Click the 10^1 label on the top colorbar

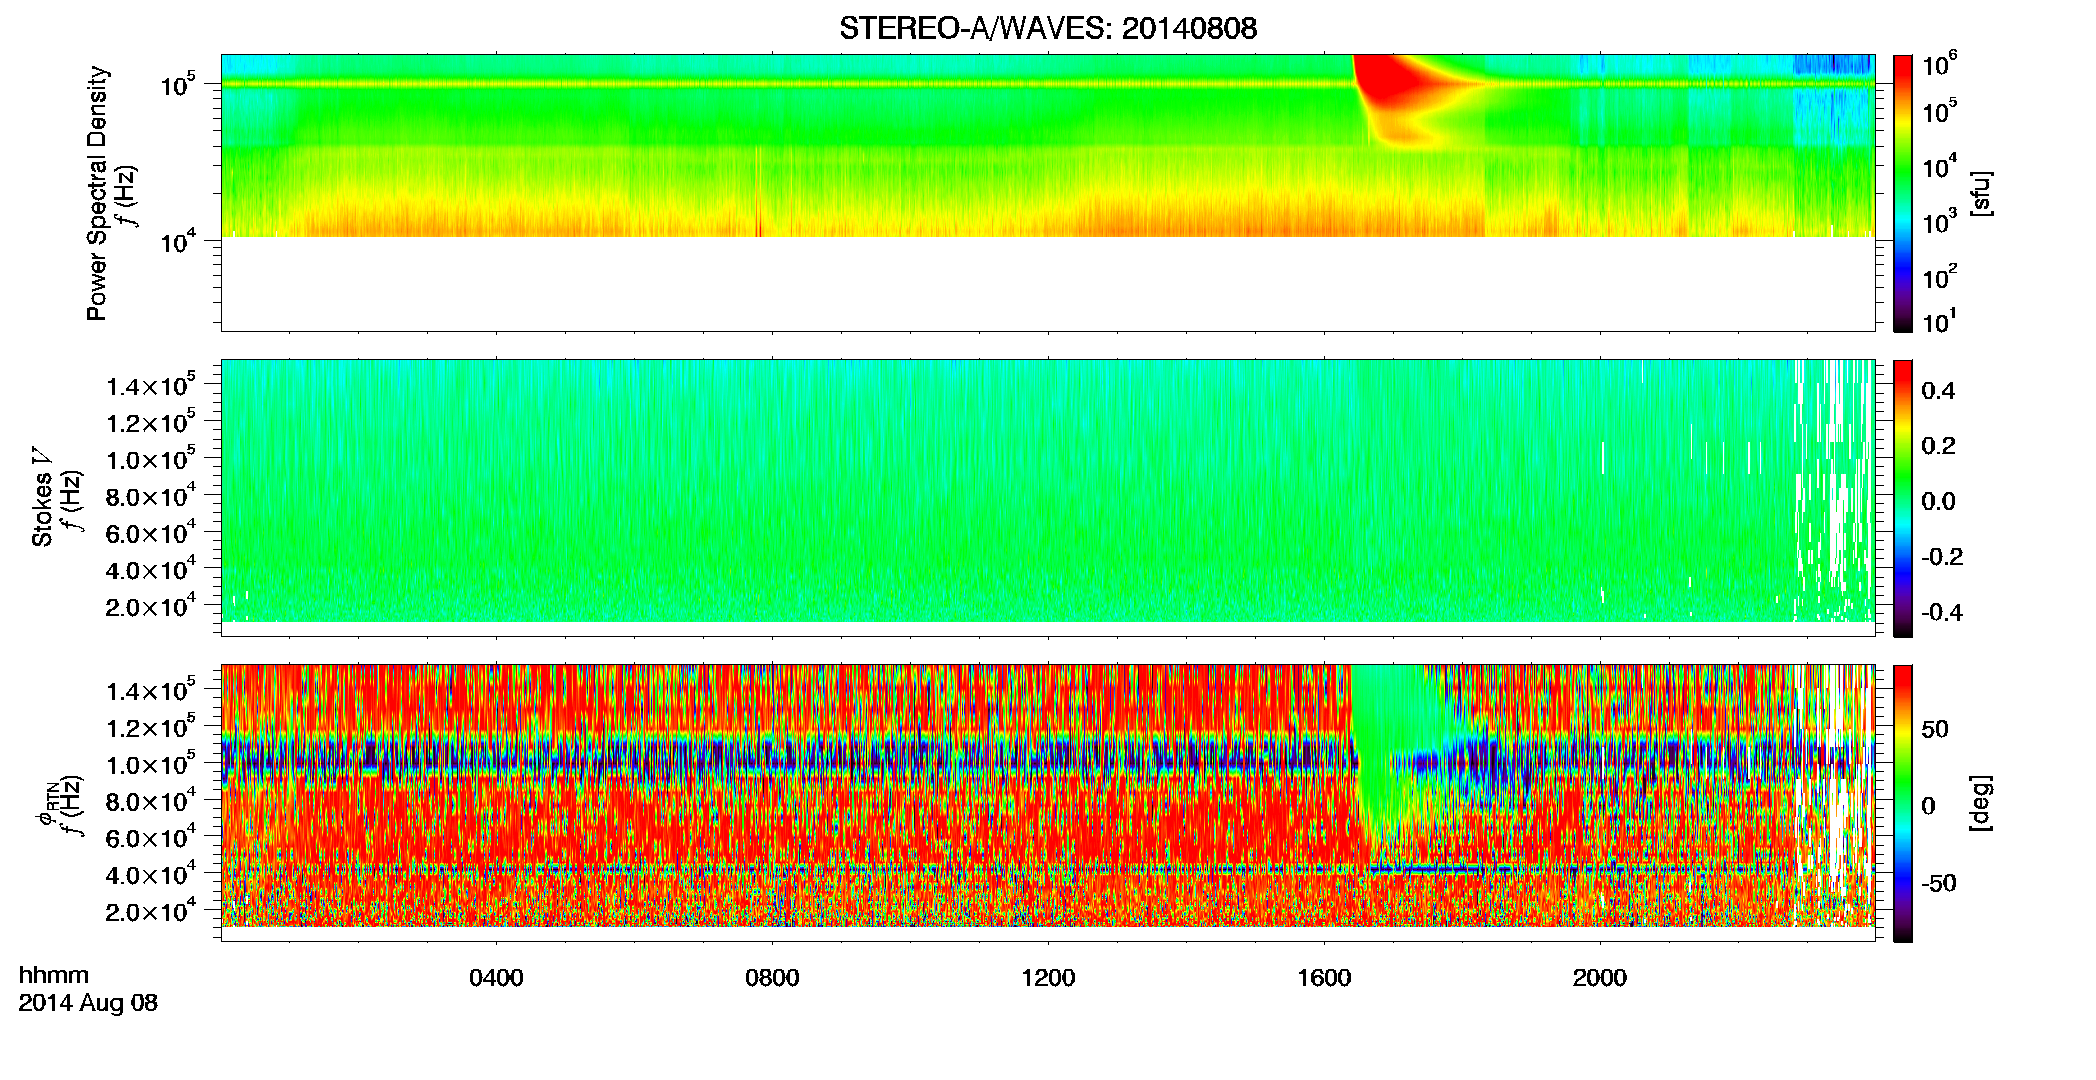coord(1940,321)
